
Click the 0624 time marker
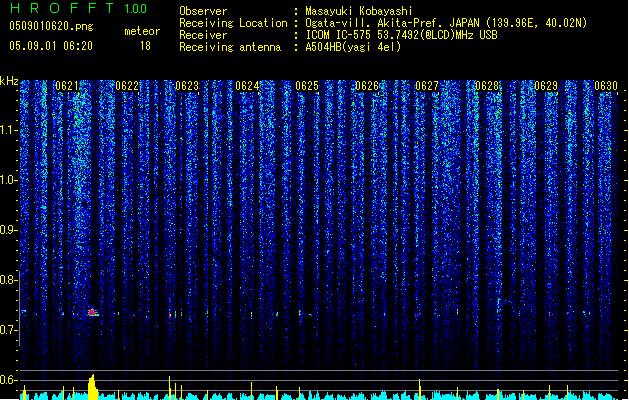coord(247,86)
